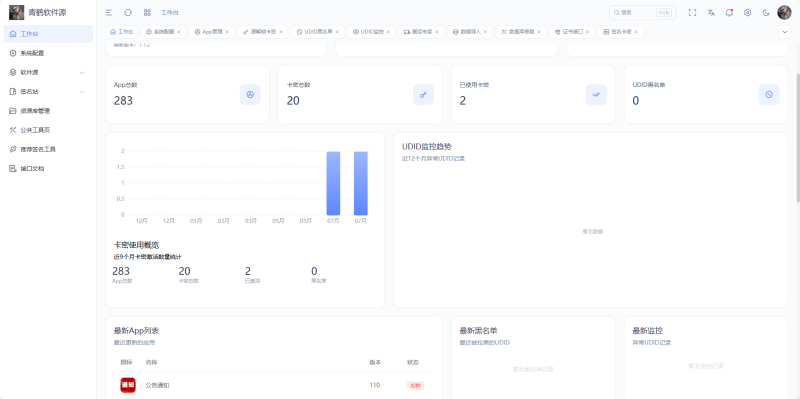Click the first 07月 bar in chart
Viewport: 800px width, 399px height.
[333, 183]
